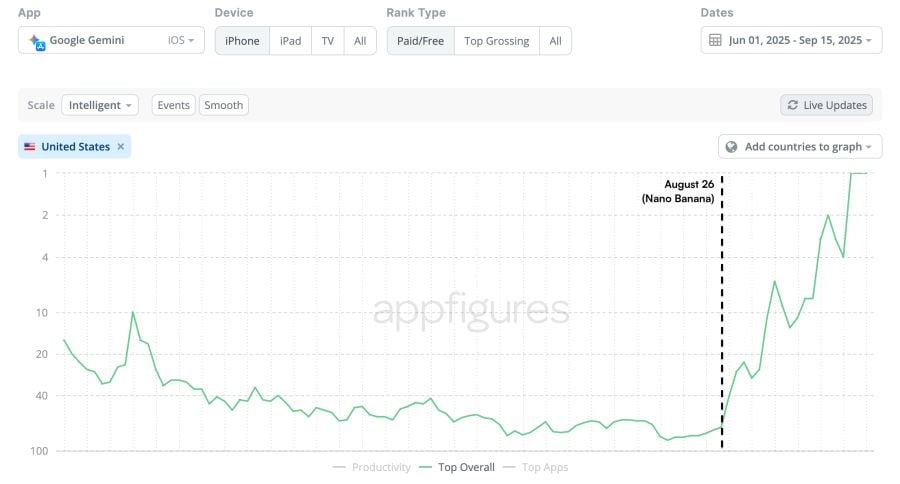Image resolution: width=900 pixels, height=484 pixels.
Task: Open the Google Gemini app dropdown
Action: pos(111,40)
